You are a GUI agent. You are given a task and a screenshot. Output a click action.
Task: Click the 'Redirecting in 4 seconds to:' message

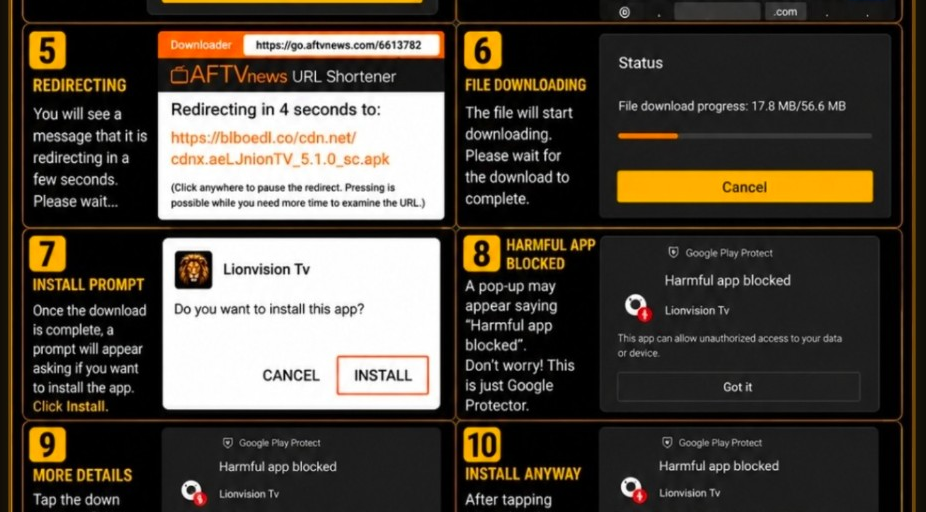[276, 110]
